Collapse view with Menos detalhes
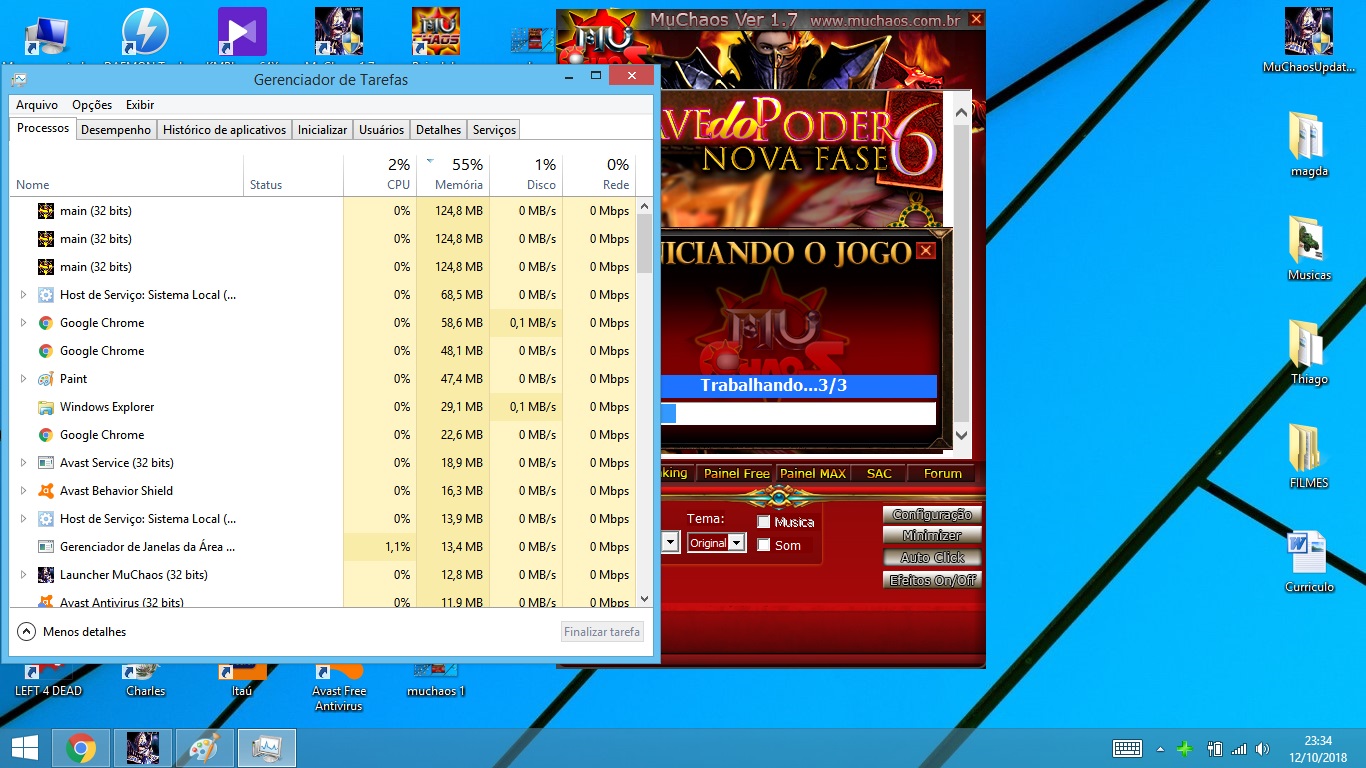This screenshot has width=1366, height=768. 72,632
